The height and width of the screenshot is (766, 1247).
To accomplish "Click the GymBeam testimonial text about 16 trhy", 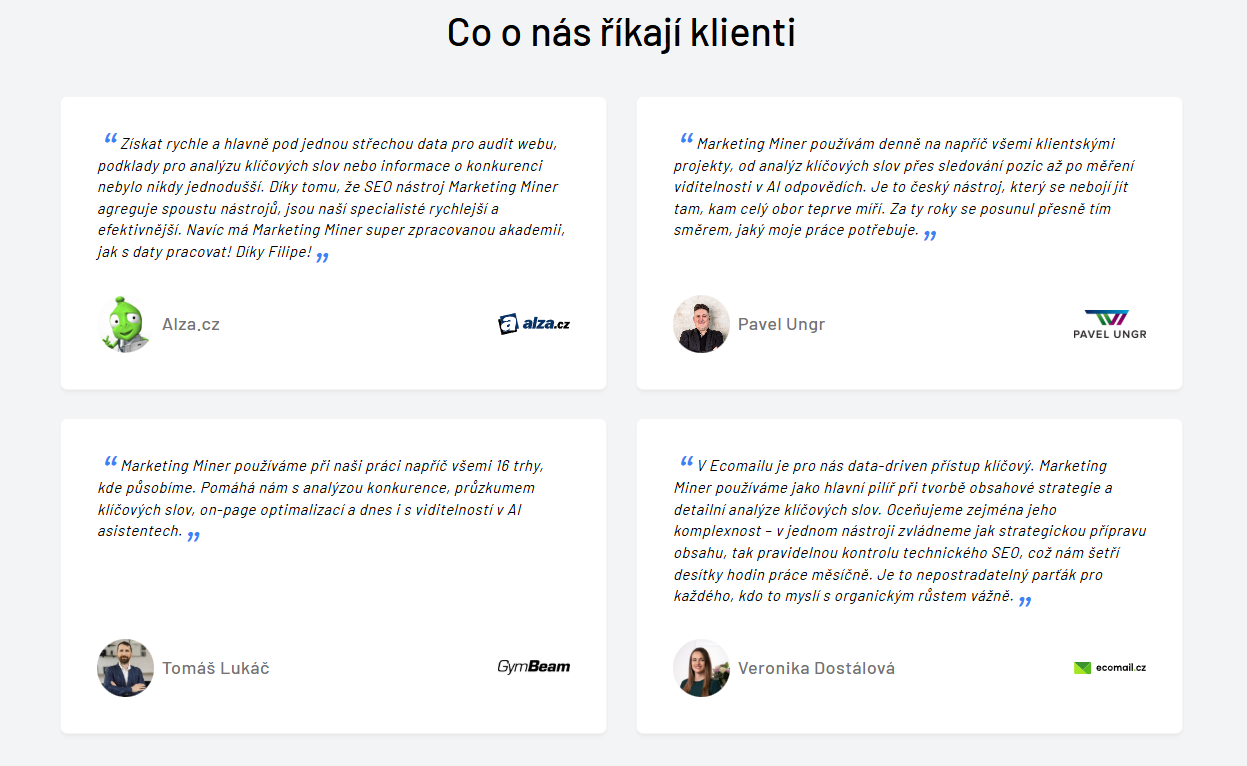I will pyautogui.click(x=320, y=499).
